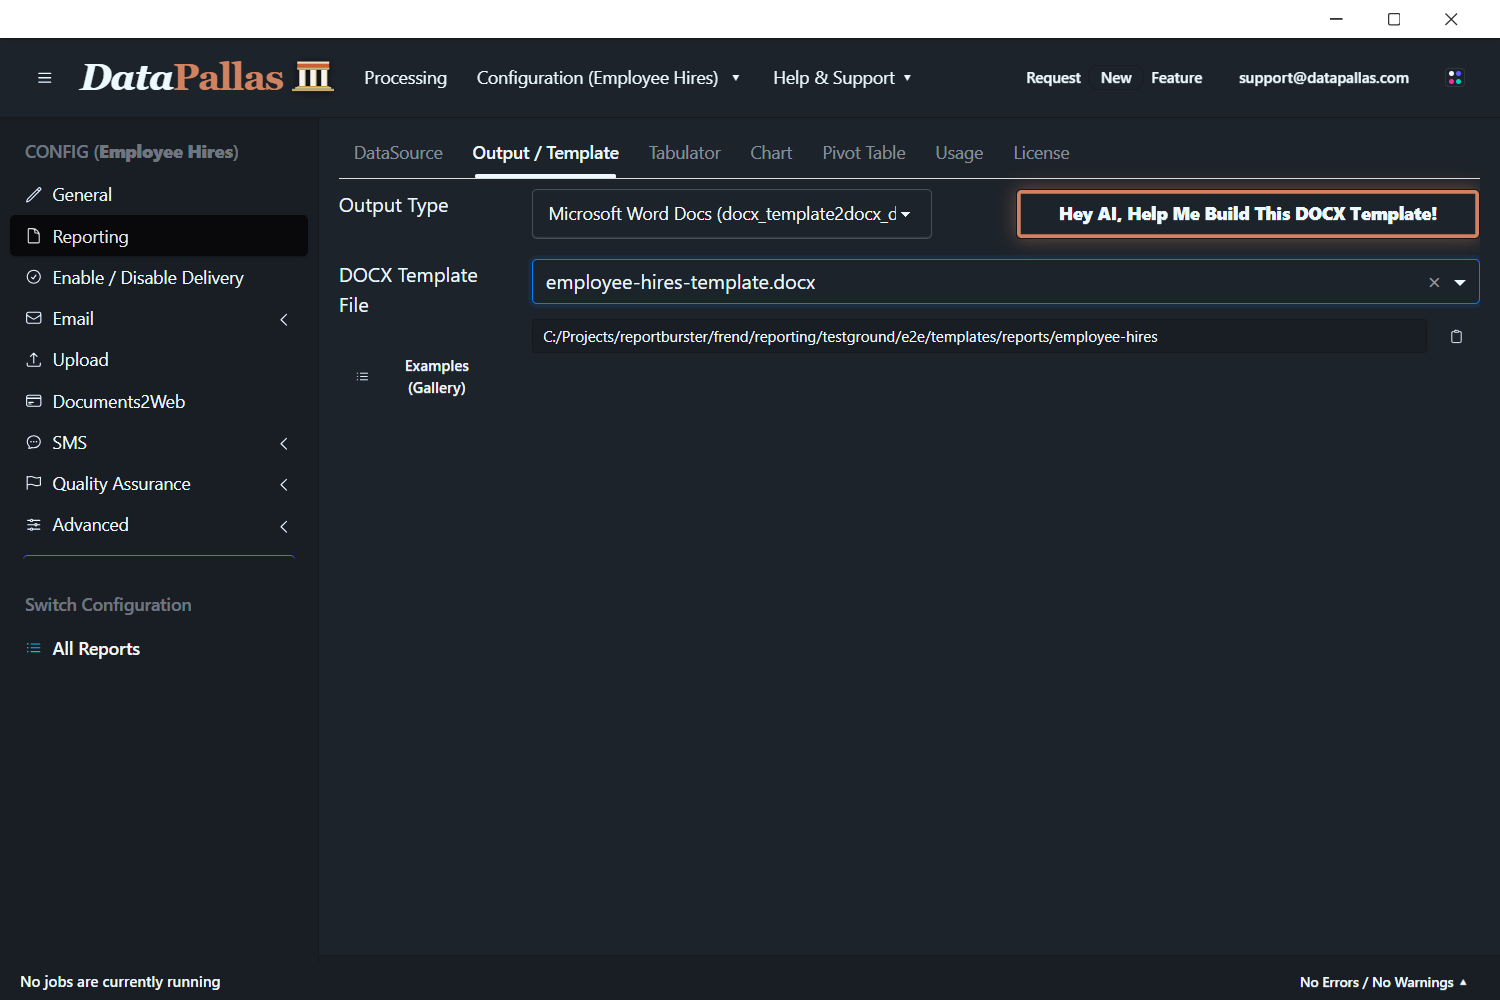The height and width of the screenshot is (1000, 1500).
Task: Switch to the License tab
Action: [1041, 153]
